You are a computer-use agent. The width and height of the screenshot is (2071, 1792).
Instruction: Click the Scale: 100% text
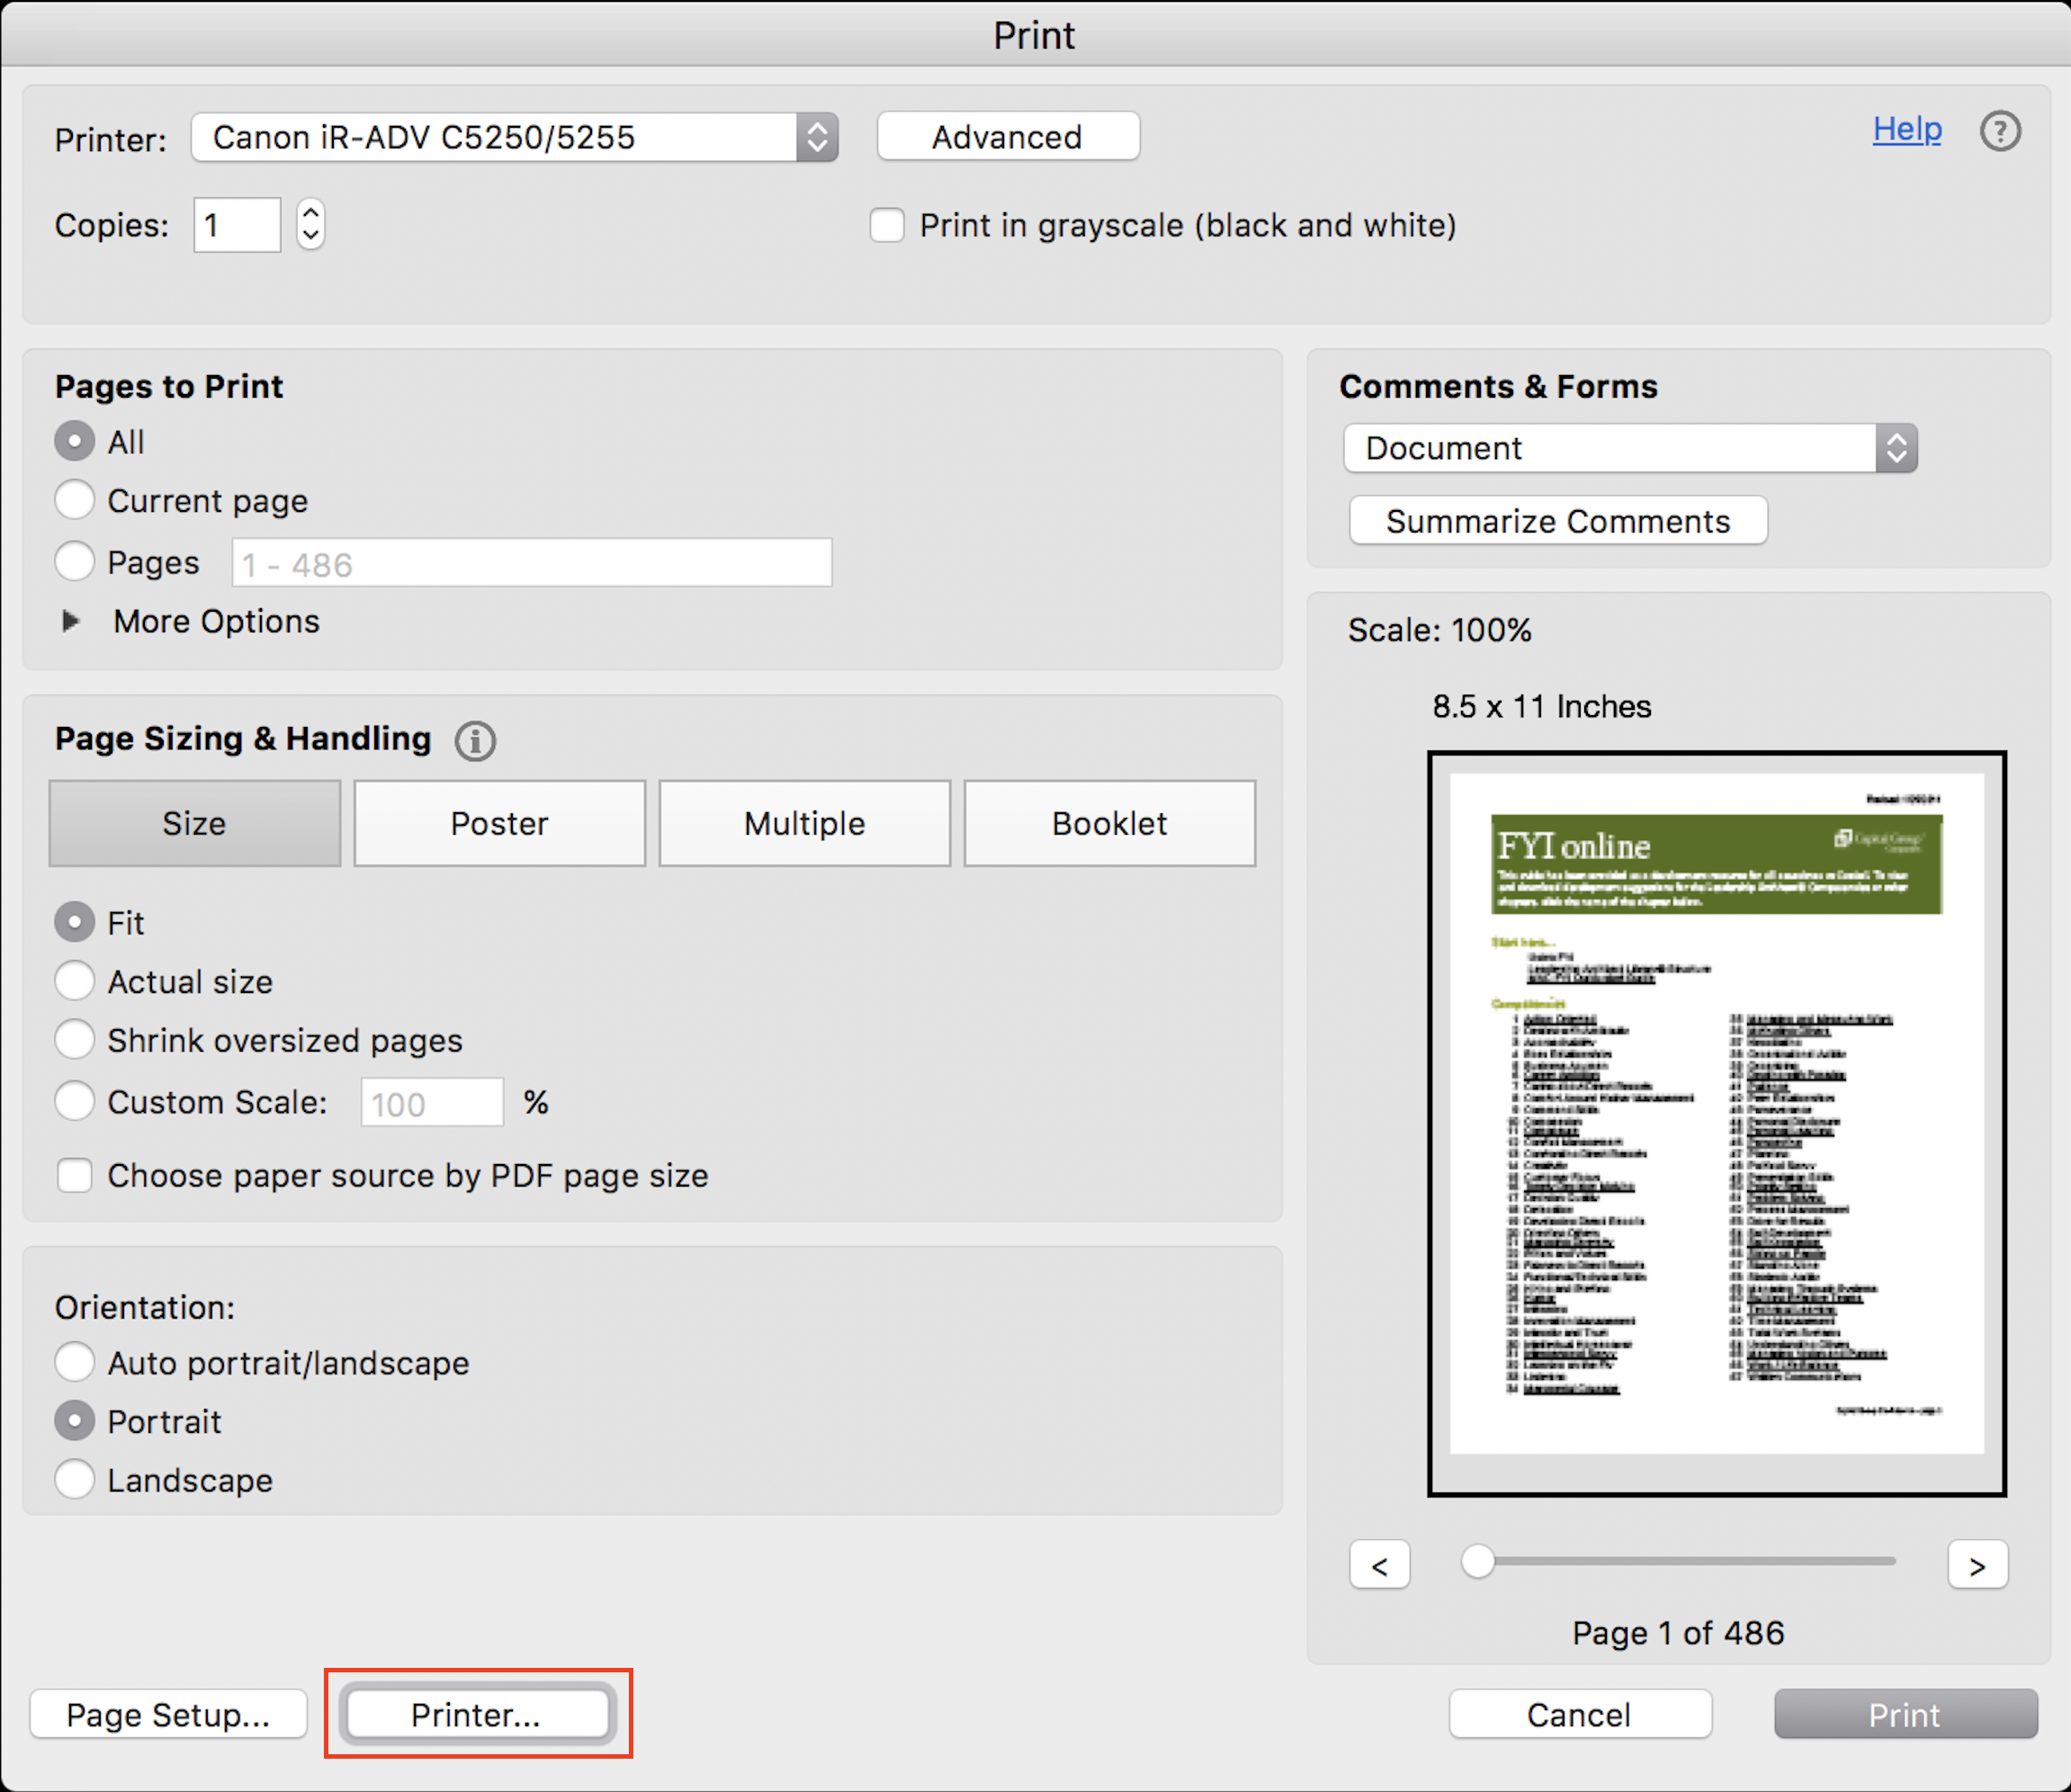coord(1440,631)
